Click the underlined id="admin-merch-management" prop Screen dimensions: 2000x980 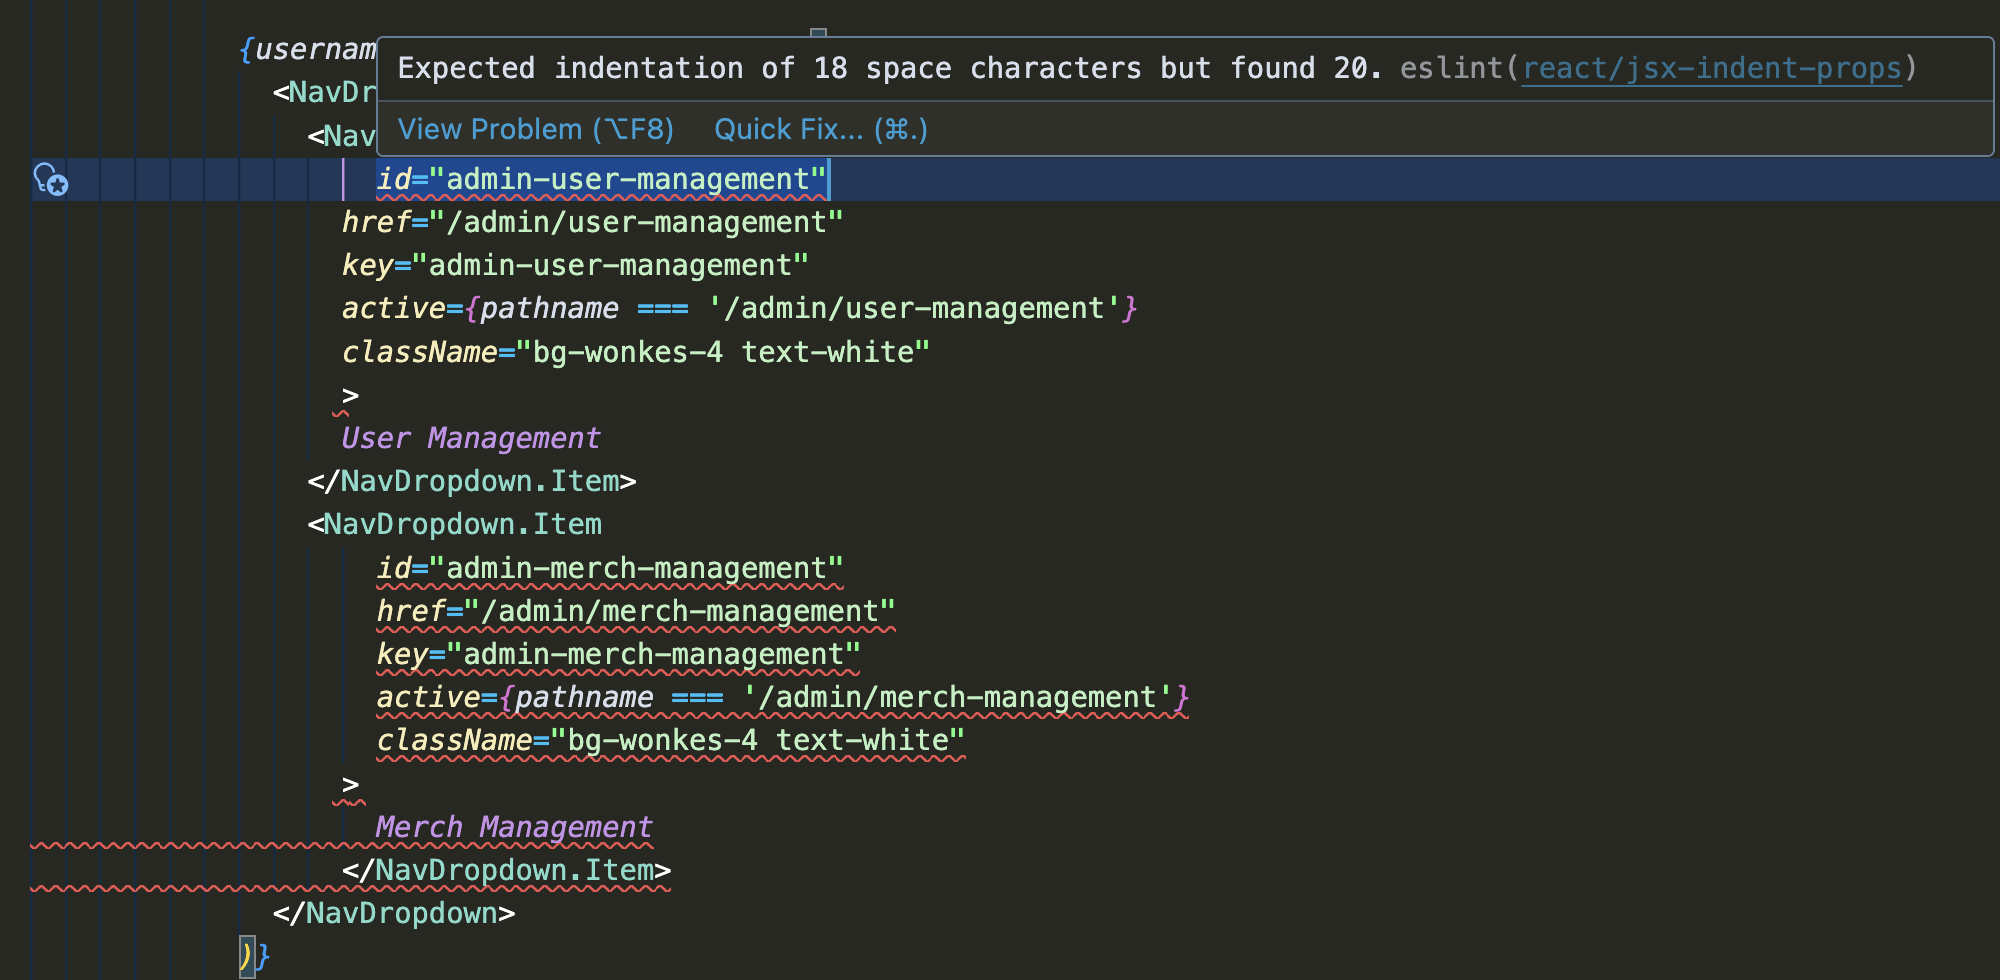(609, 568)
